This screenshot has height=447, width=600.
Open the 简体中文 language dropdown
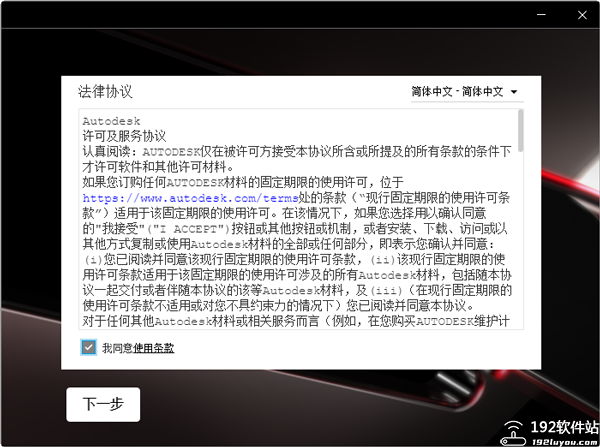coord(467,92)
